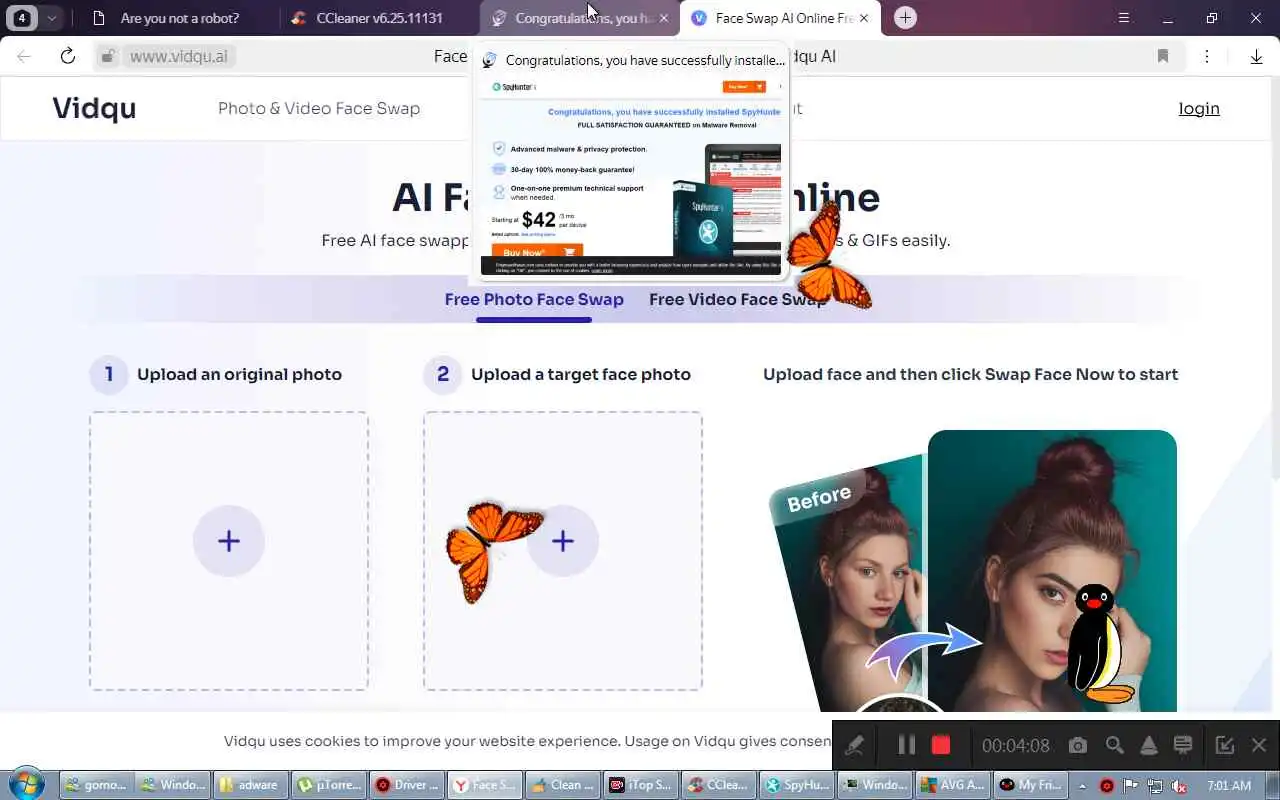Open the Driver taskbar item

(407, 785)
